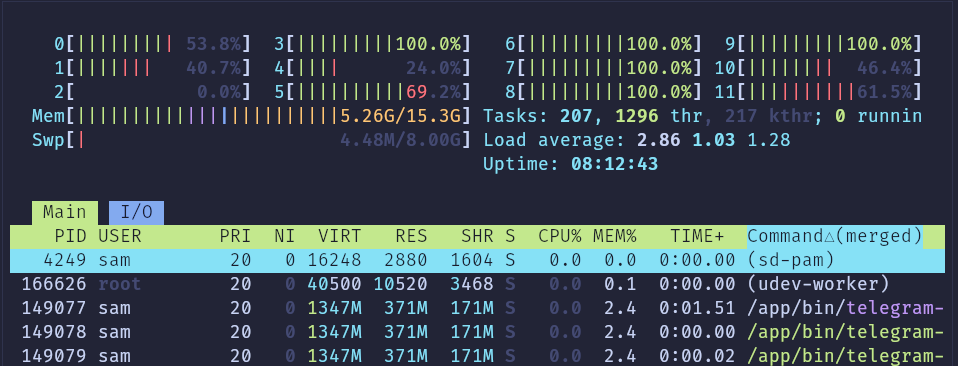Image resolution: width=958 pixels, height=366 pixels.
Task: Click the SHR value 1604
Action: pyautogui.click(x=472, y=260)
